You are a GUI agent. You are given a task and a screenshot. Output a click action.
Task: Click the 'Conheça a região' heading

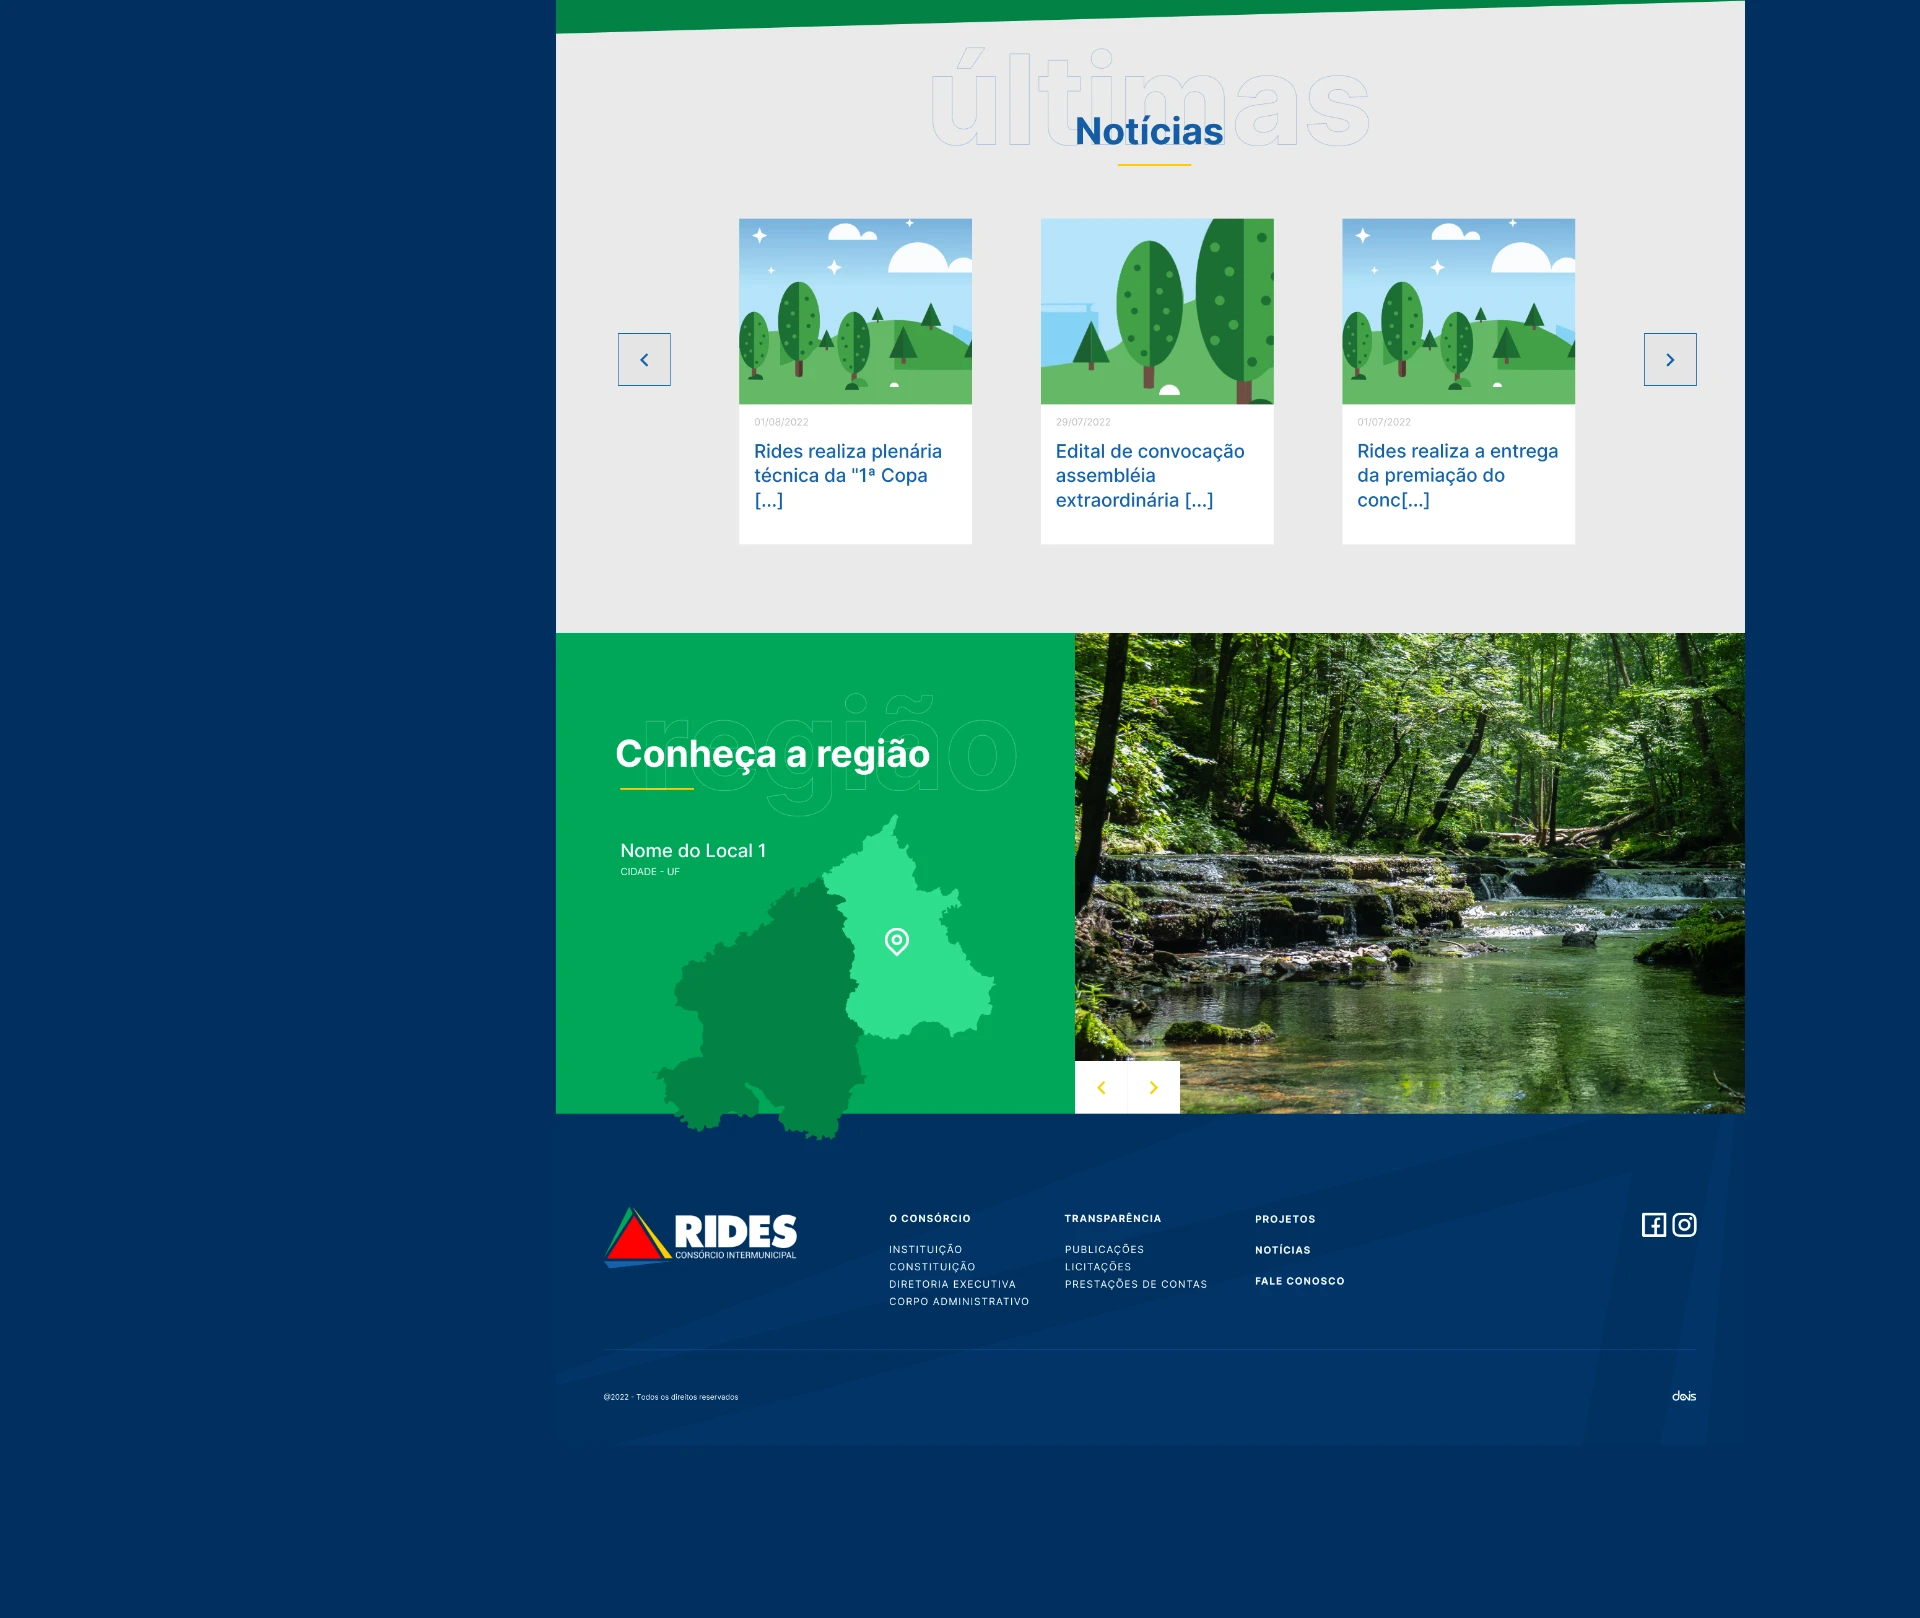point(773,755)
